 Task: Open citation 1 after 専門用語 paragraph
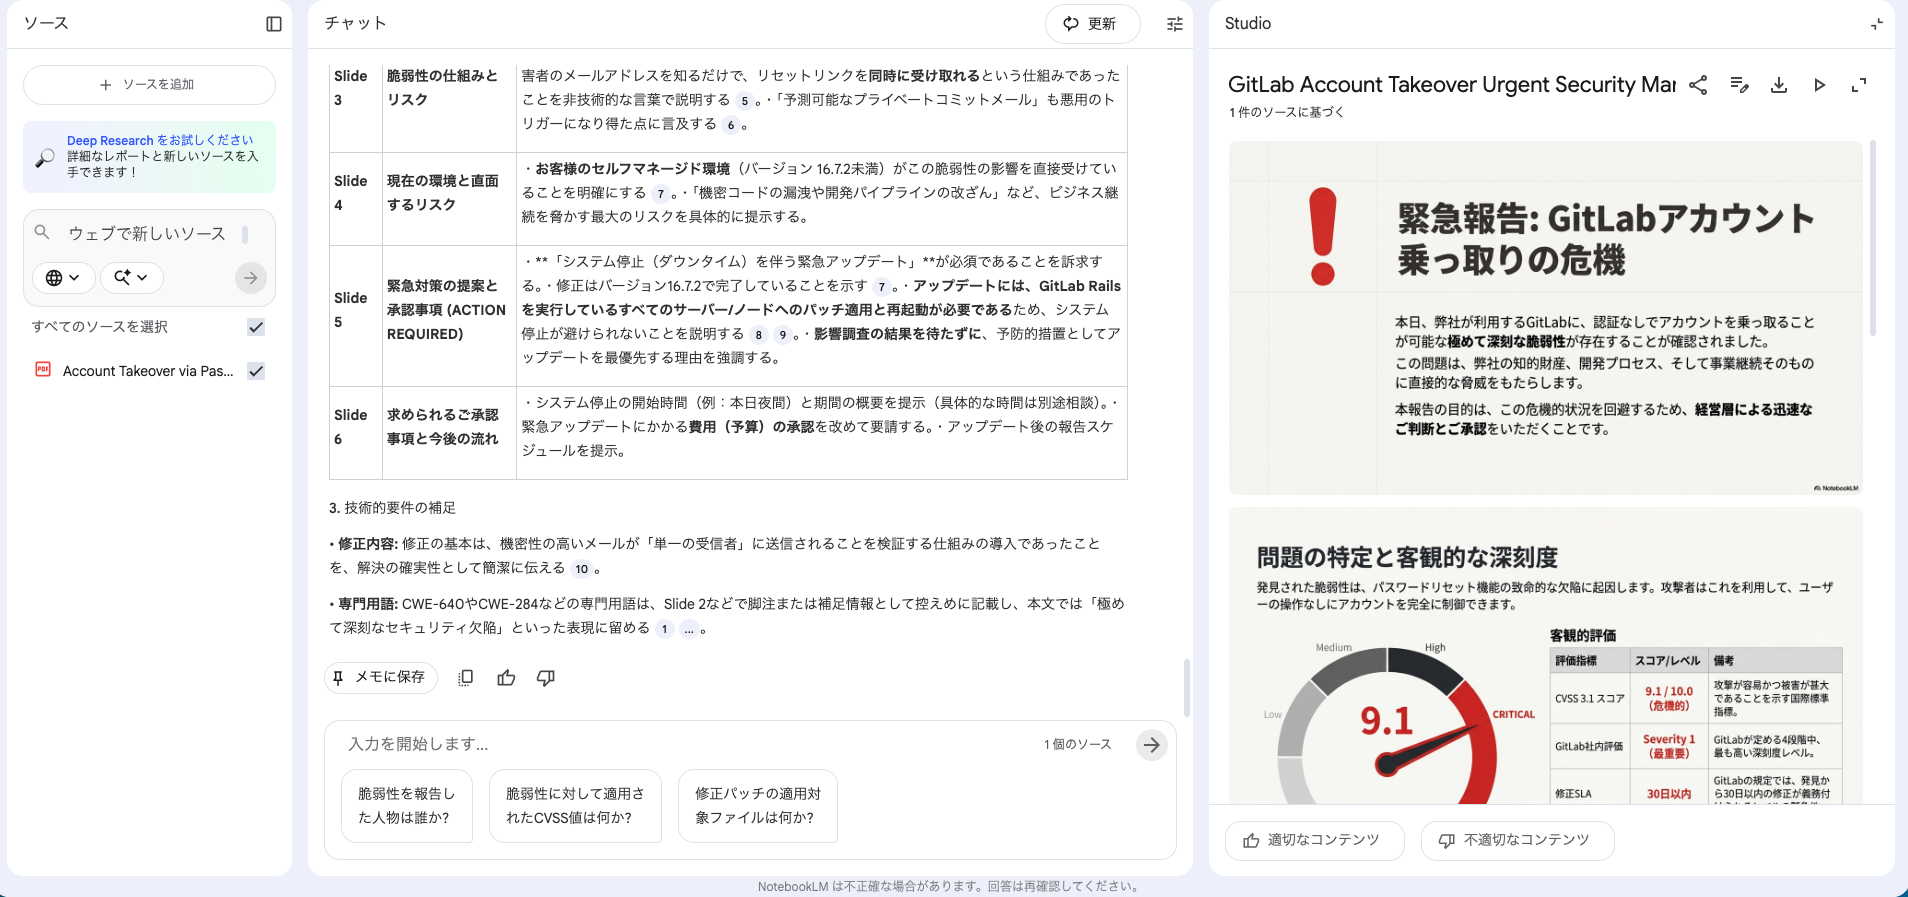664,629
